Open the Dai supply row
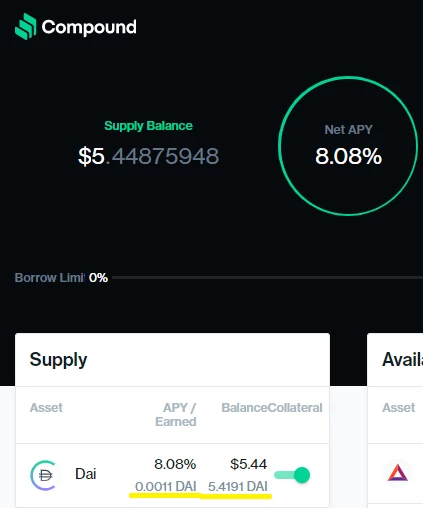The height and width of the screenshot is (508, 423). pyautogui.click(x=172, y=475)
